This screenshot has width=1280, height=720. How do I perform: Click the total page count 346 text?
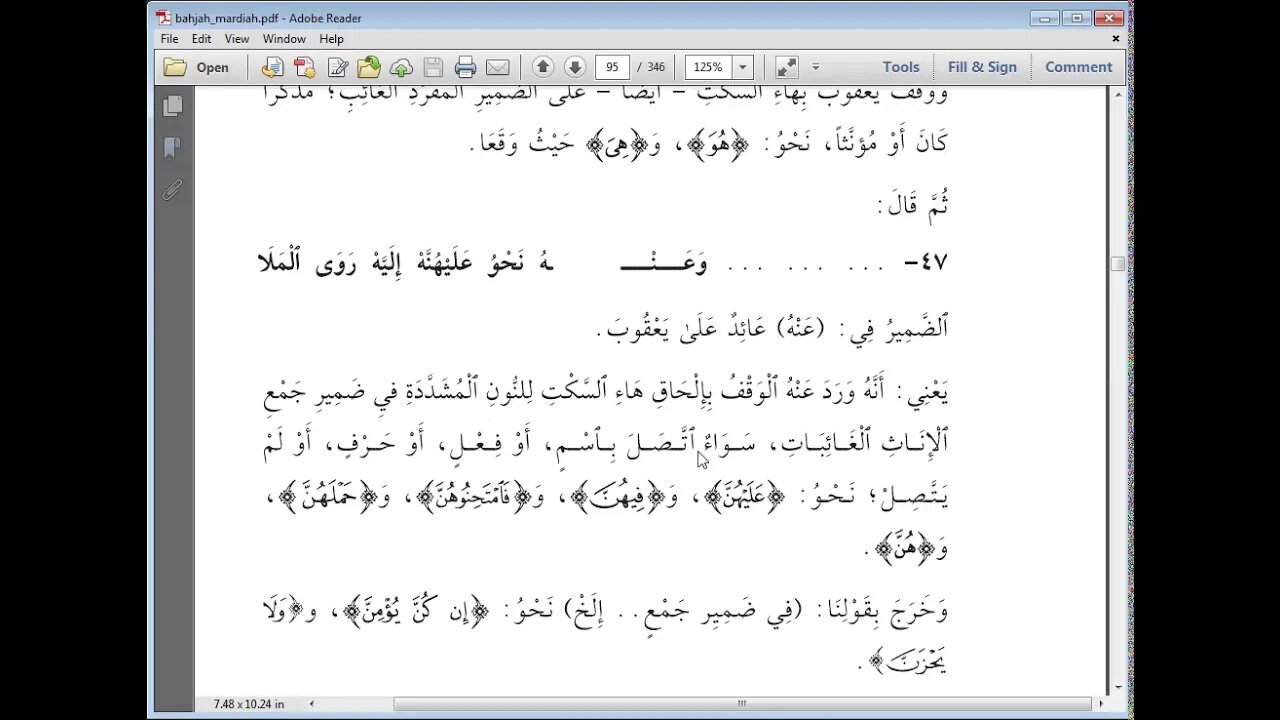[x=657, y=67]
